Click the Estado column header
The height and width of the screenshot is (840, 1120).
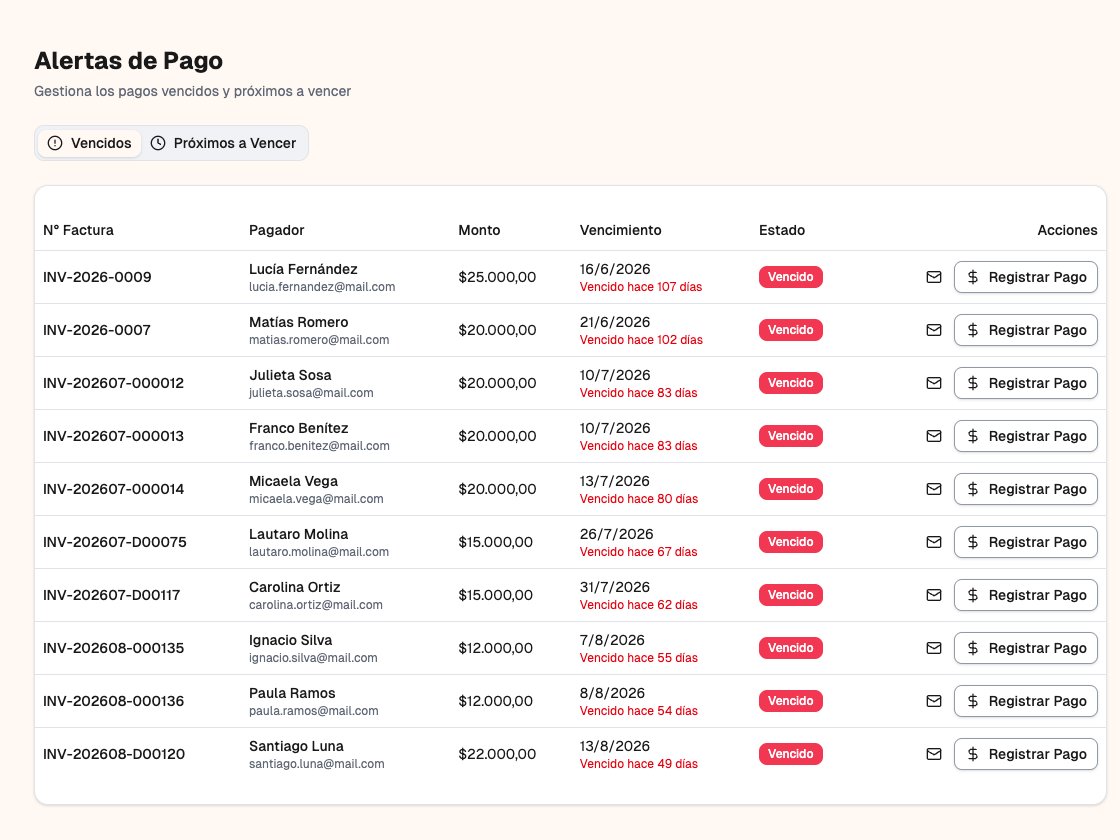[x=781, y=230]
